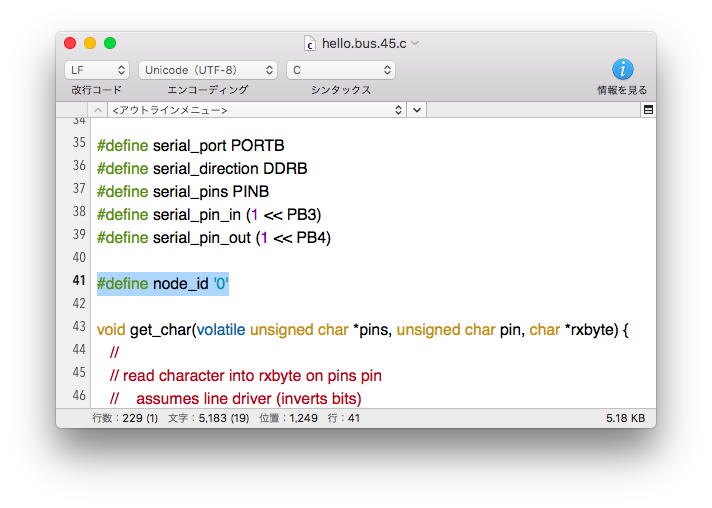Zoom the window with green button

coord(110,43)
